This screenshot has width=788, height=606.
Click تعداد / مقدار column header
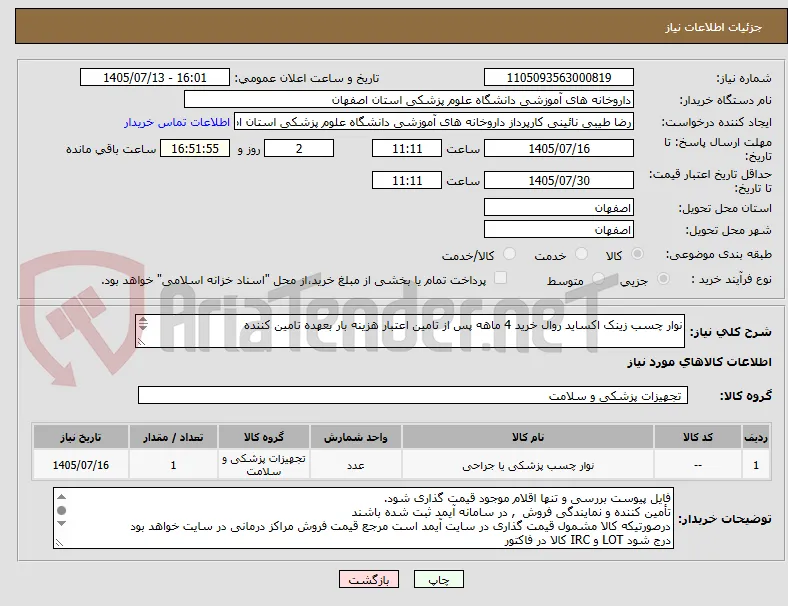pyautogui.click(x=173, y=437)
